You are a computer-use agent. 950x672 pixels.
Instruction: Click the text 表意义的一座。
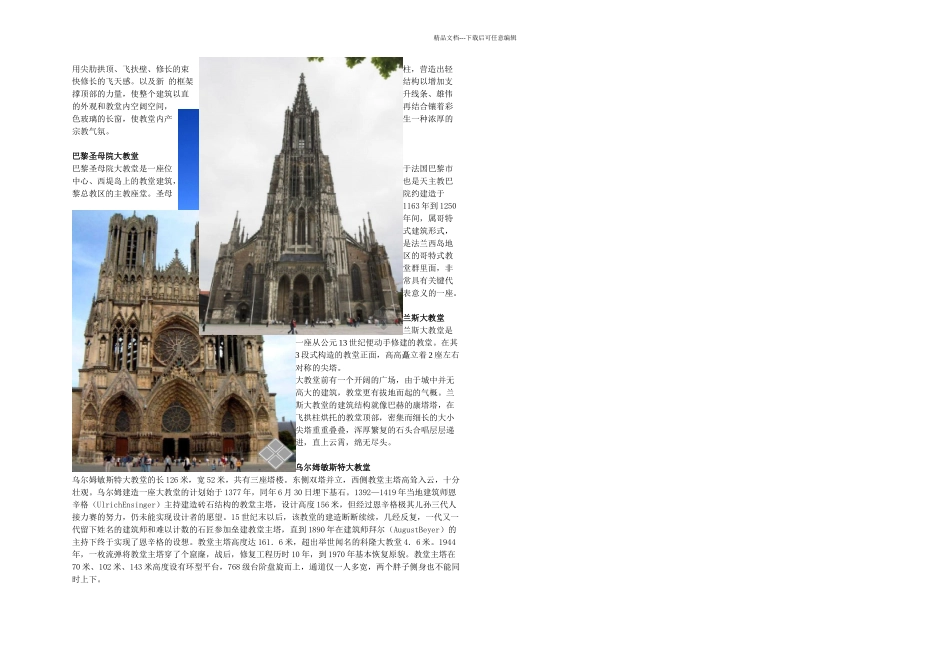pos(431,293)
